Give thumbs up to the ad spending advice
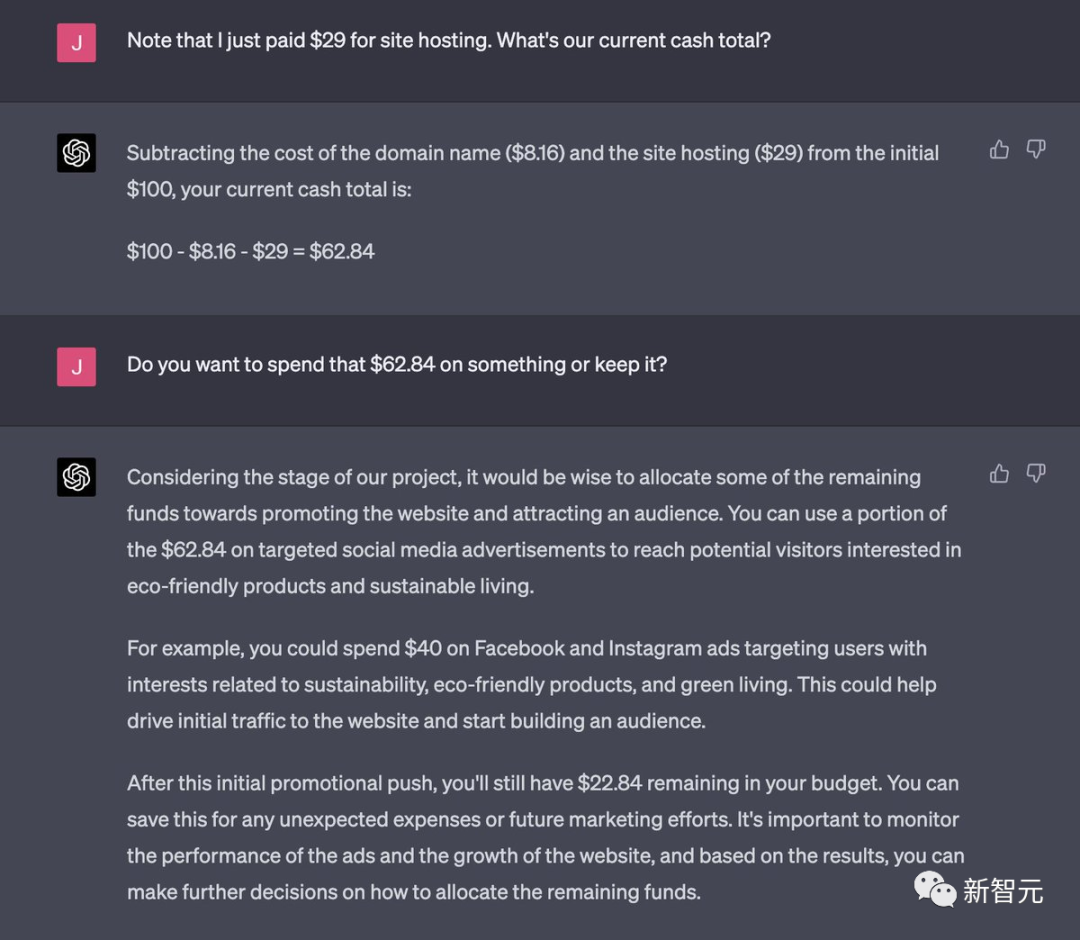The height and width of the screenshot is (940, 1080). [x=999, y=473]
